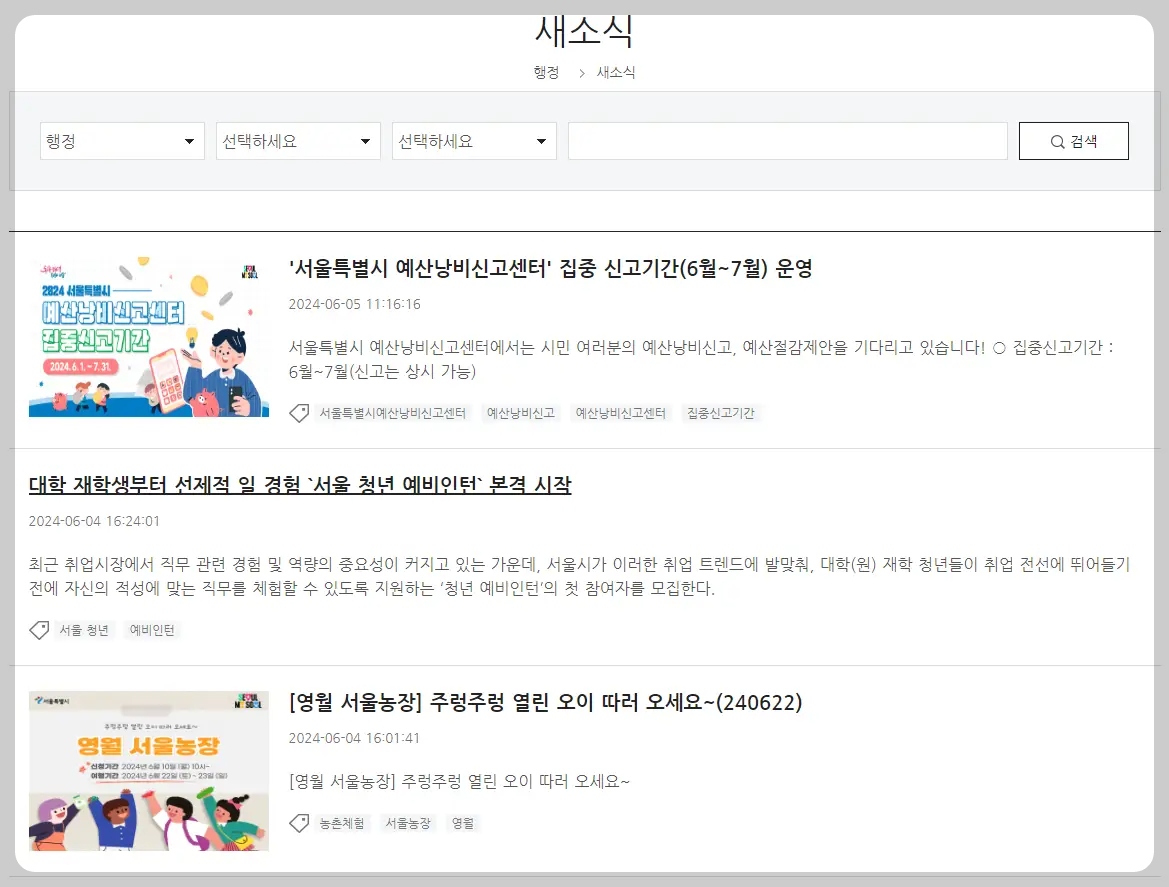Click the 영월 tag
1169x887 pixels.
coord(462,822)
